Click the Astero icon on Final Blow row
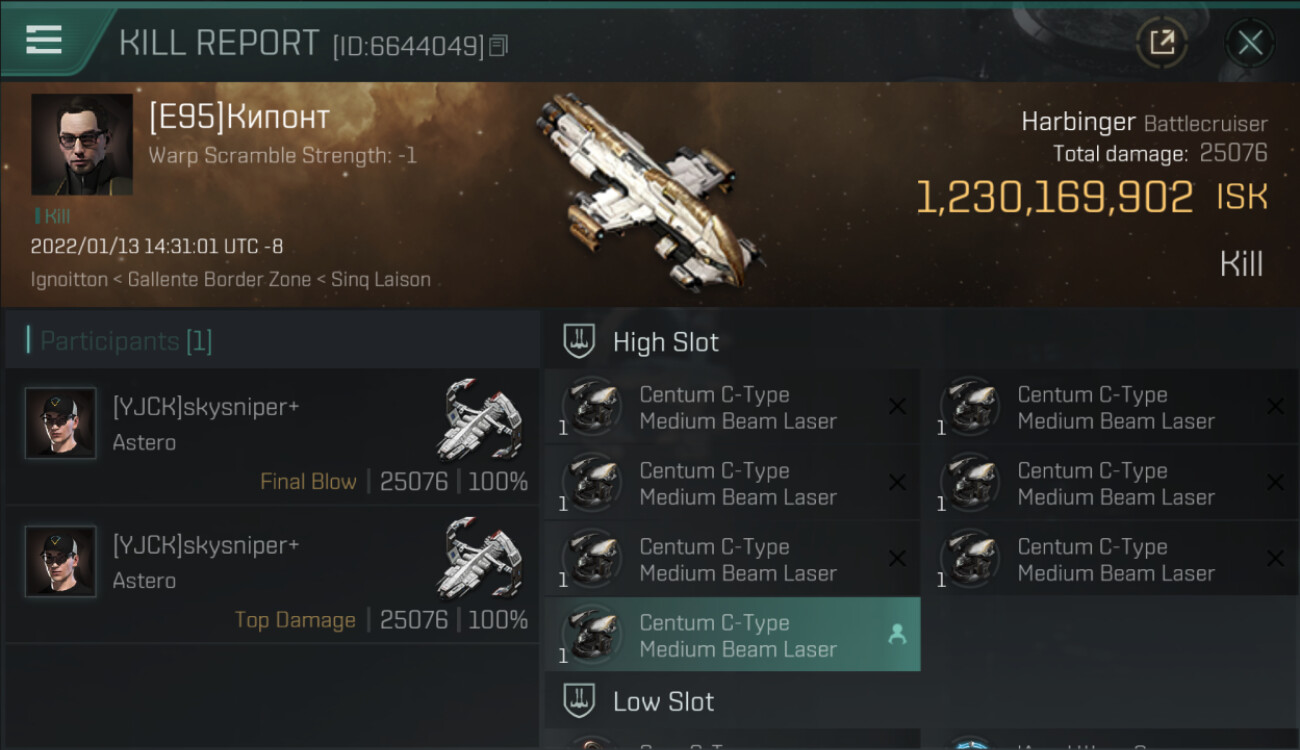 (x=483, y=420)
